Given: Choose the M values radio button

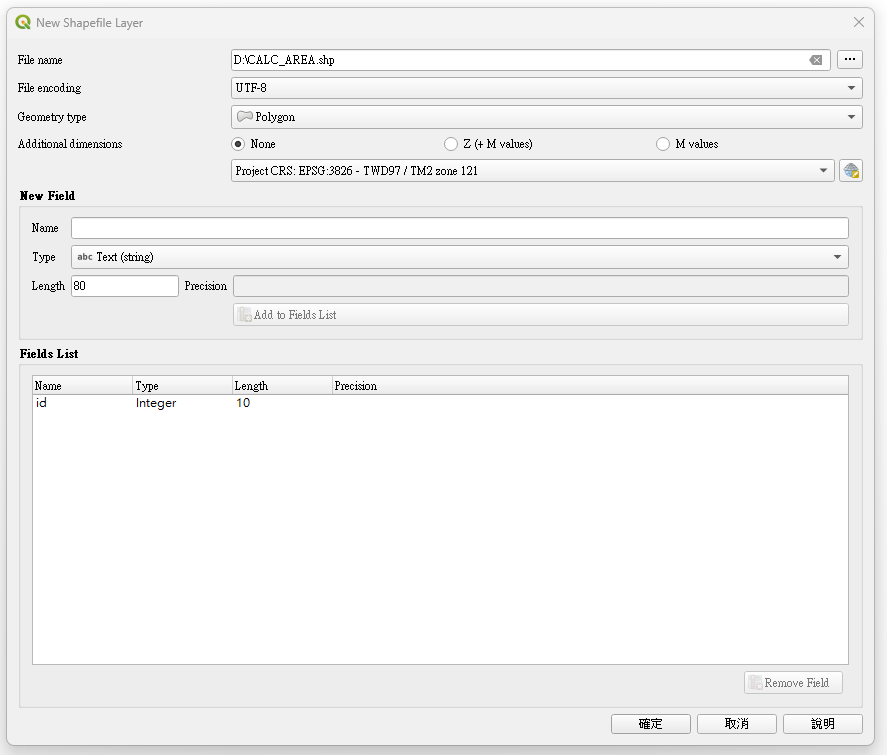Looking at the screenshot, I should 663,144.
